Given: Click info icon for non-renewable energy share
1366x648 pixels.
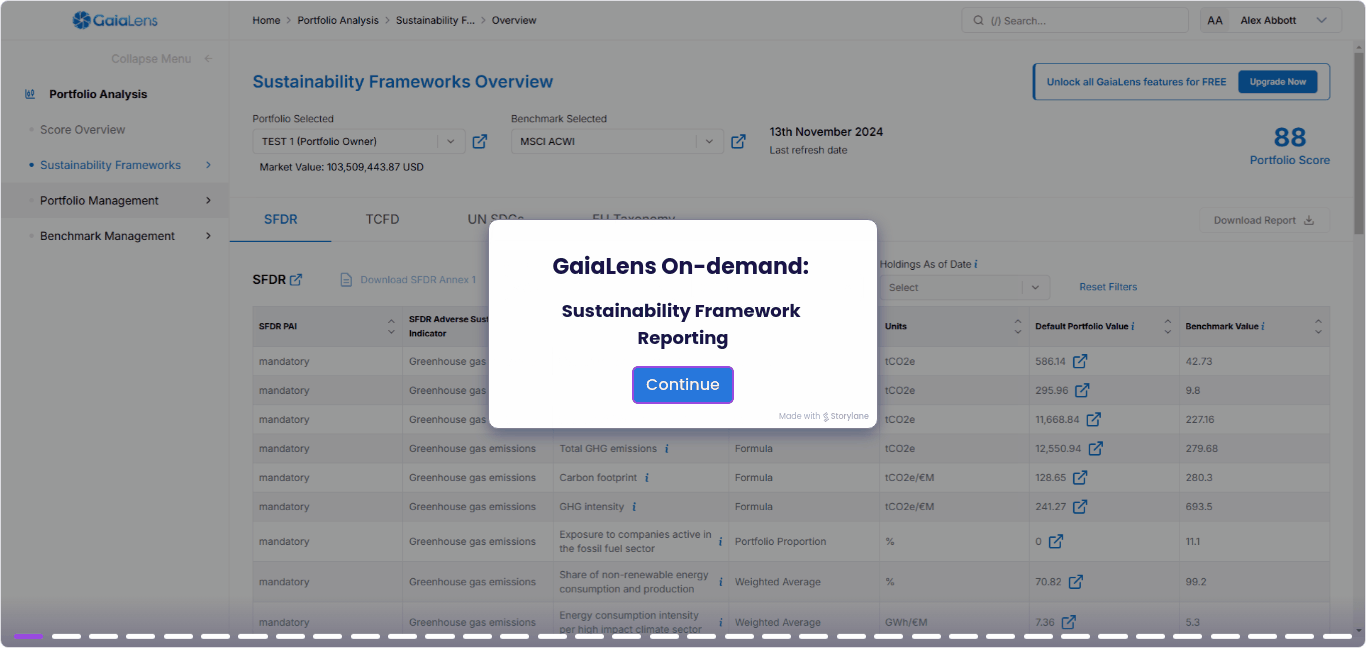Looking at the screenshot, I should coord(720,582).
